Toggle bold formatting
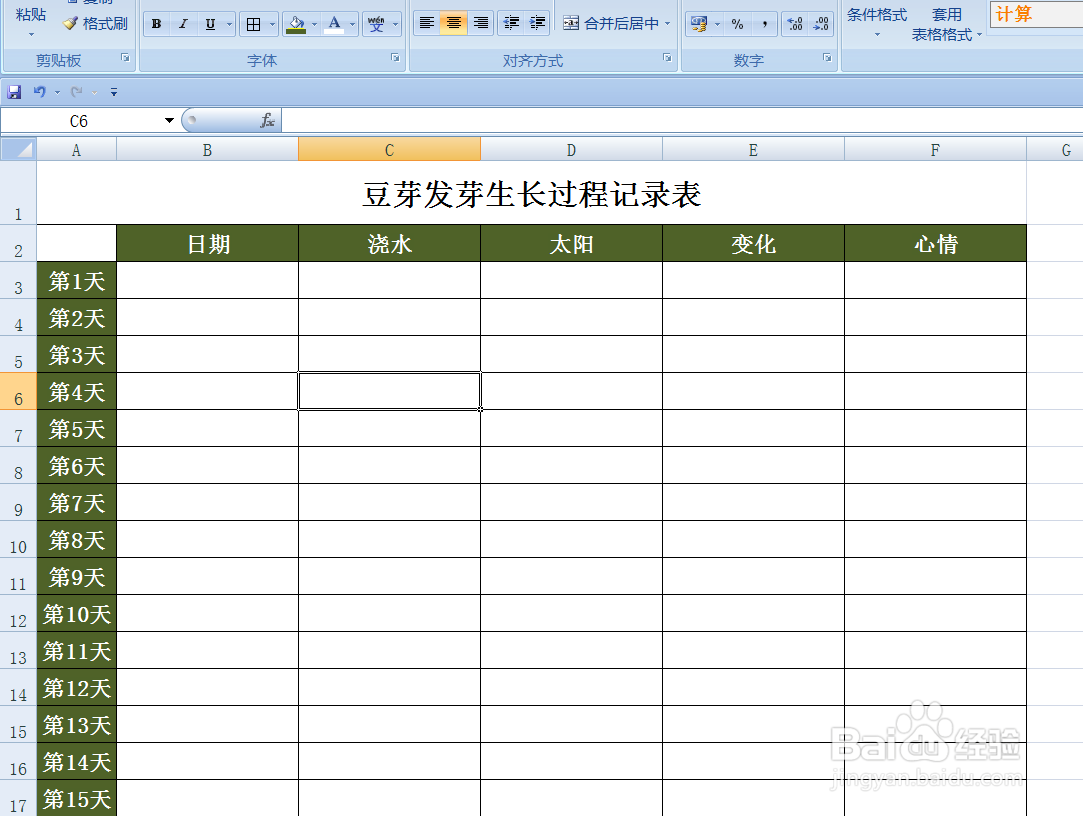This screenshot has width=1083, height=816. coord(157,24)
